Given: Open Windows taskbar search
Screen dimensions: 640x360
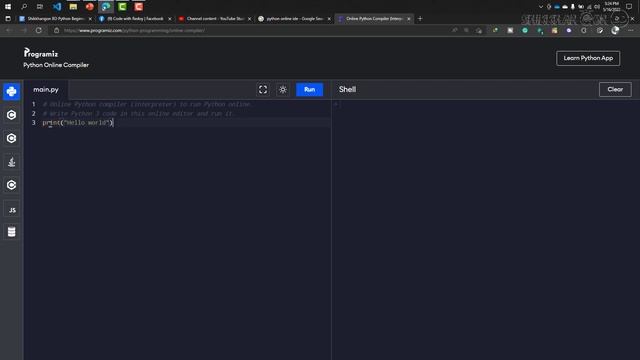Looking at the screenshot, I should click(x=24, y=7).
